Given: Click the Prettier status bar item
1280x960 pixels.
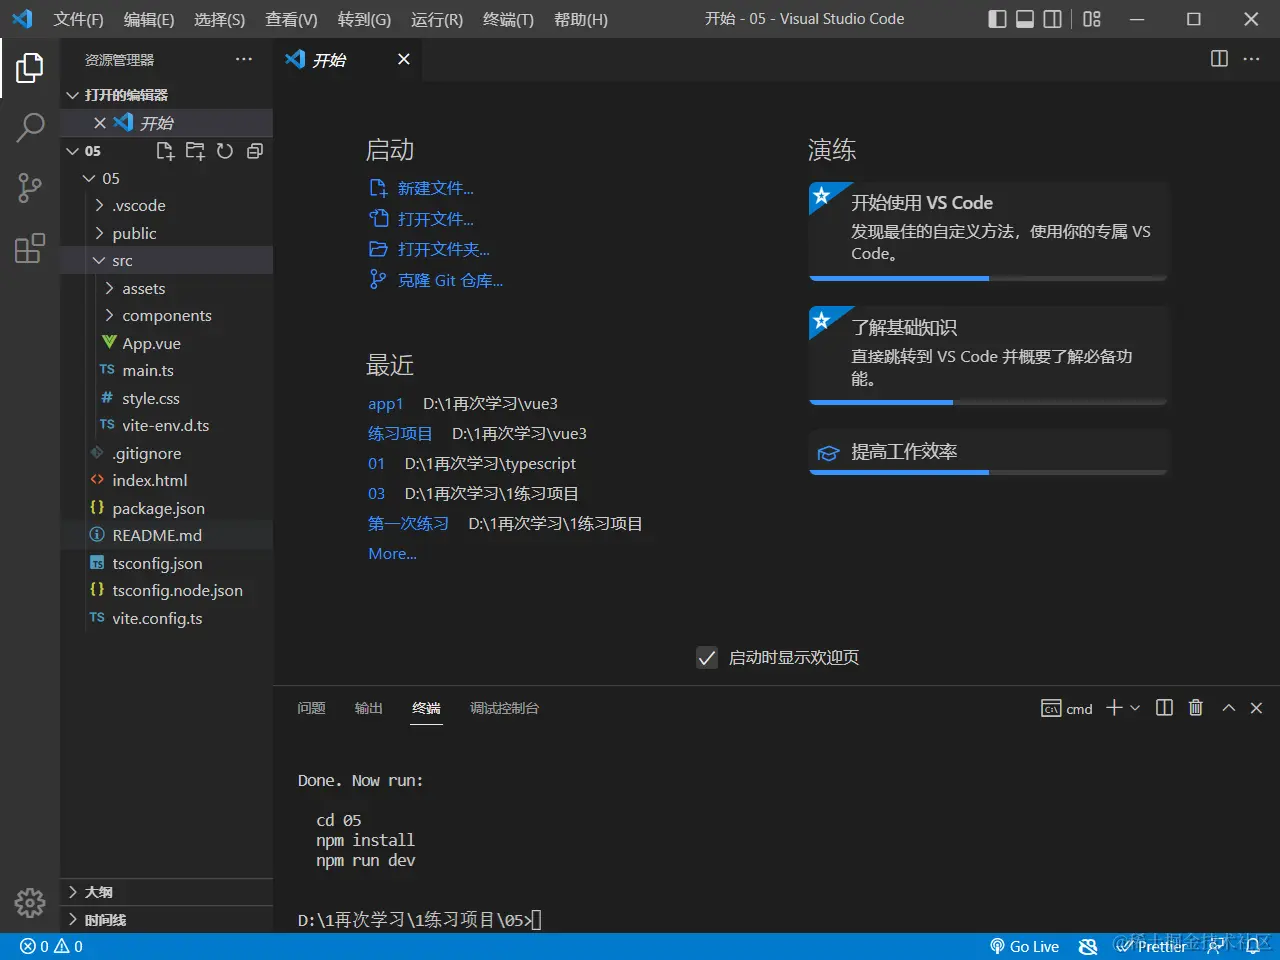Looking at the screenshot, I should (x=1151, y=946).
